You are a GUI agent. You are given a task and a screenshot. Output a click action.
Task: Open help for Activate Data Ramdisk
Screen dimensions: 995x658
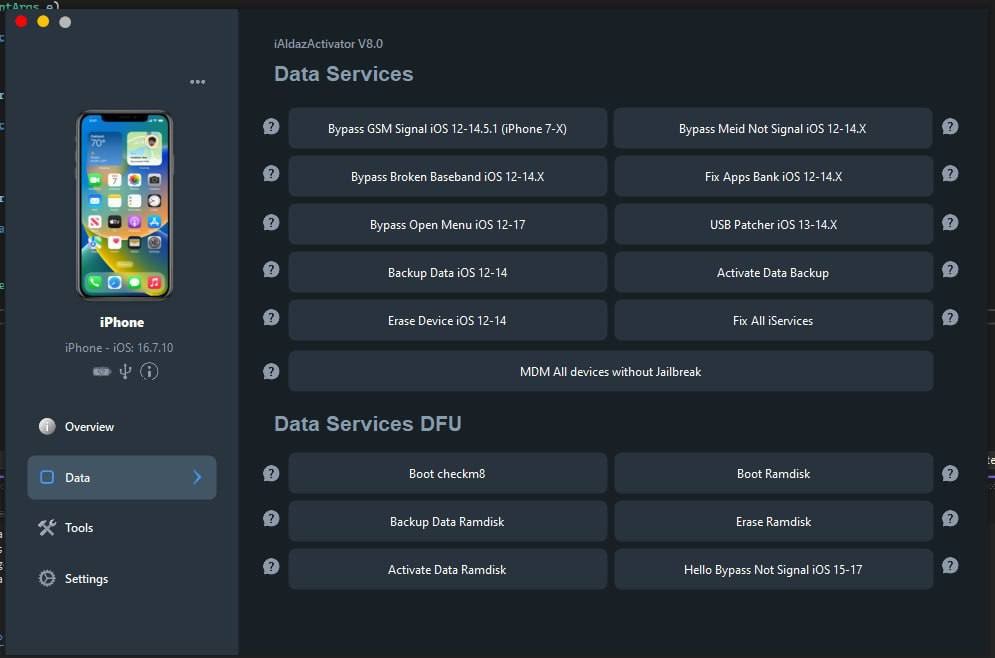(271, 565)
